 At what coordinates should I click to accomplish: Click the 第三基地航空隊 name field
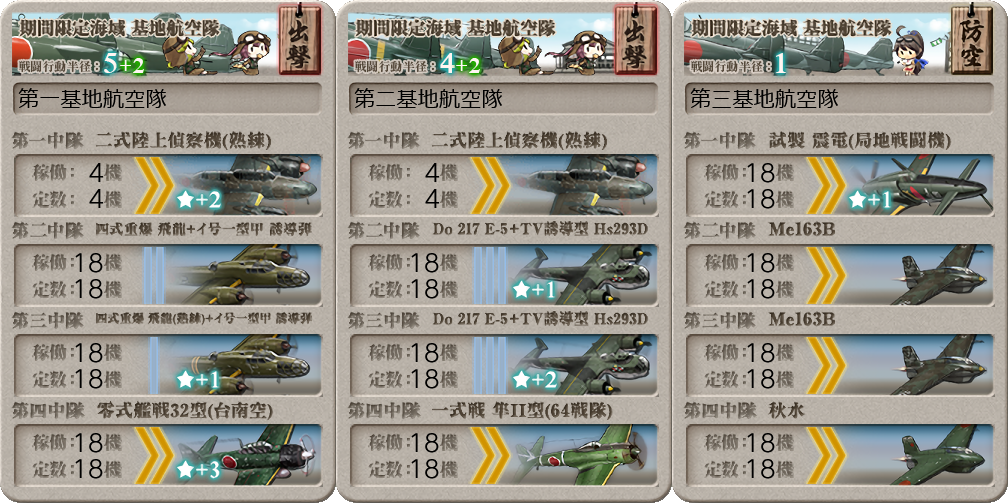[839, 99]
